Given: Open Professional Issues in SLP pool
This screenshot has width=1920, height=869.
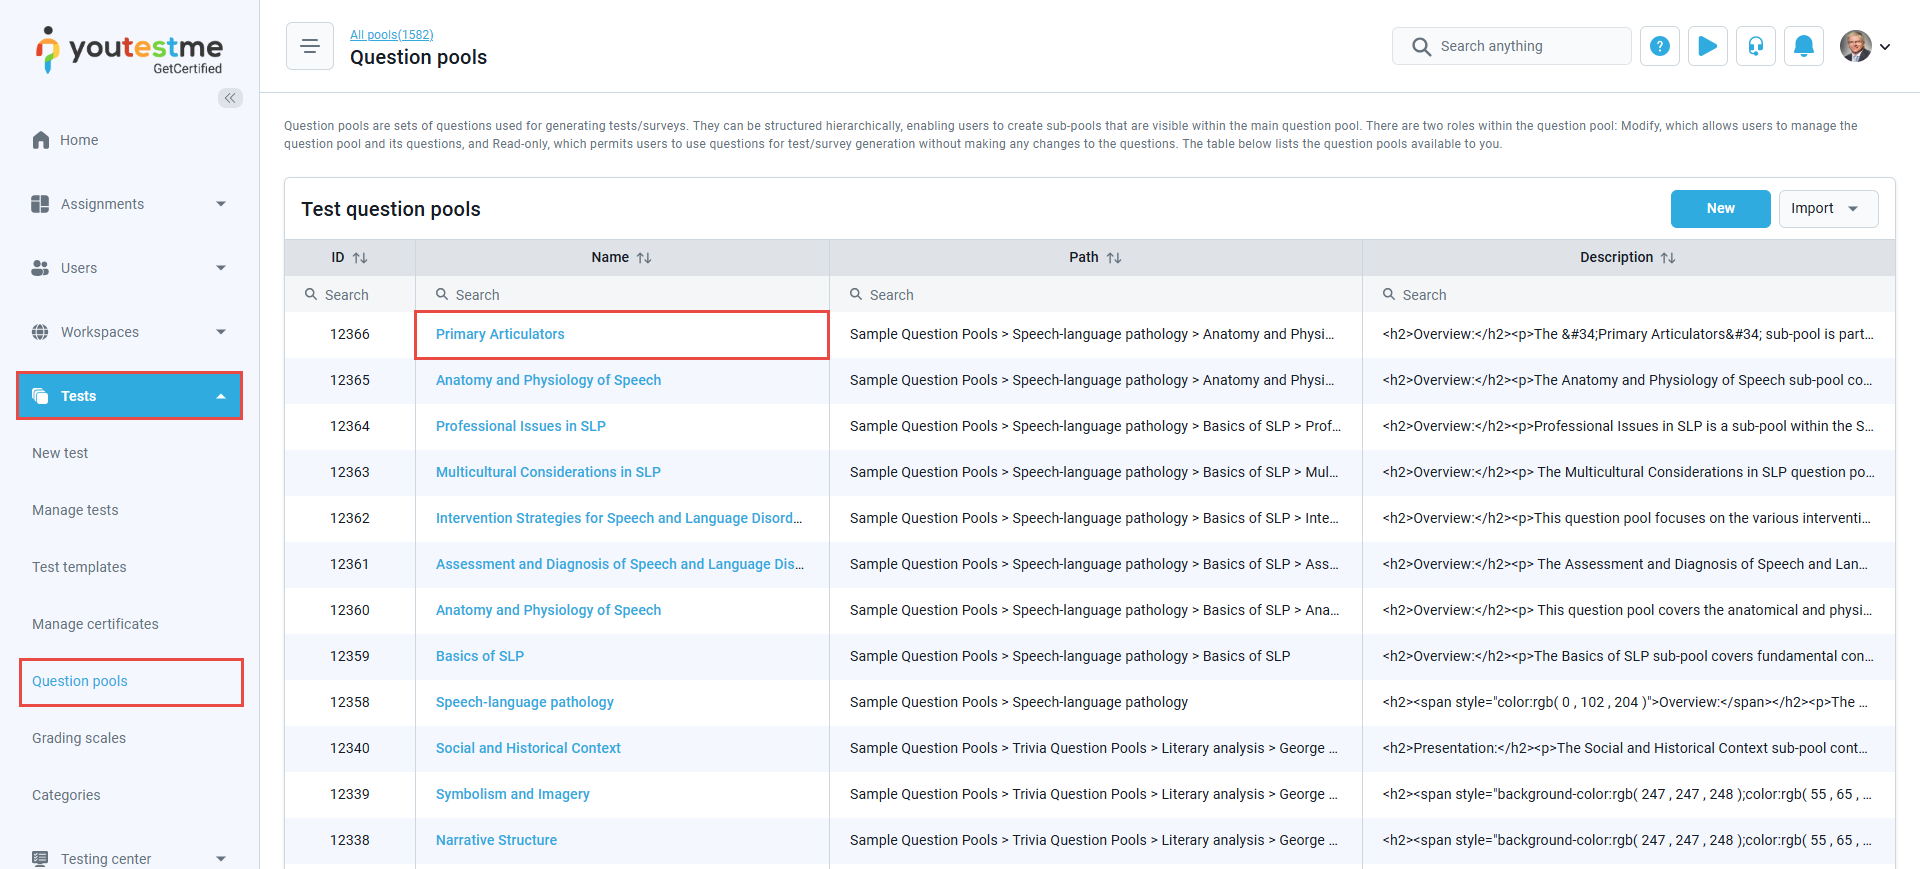Looking at the screenshot, I should tap(521, 426).
